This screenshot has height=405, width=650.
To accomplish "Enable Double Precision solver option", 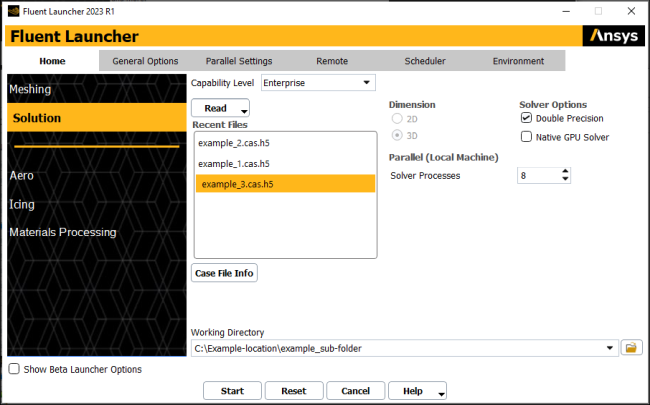I will [526, 118].
